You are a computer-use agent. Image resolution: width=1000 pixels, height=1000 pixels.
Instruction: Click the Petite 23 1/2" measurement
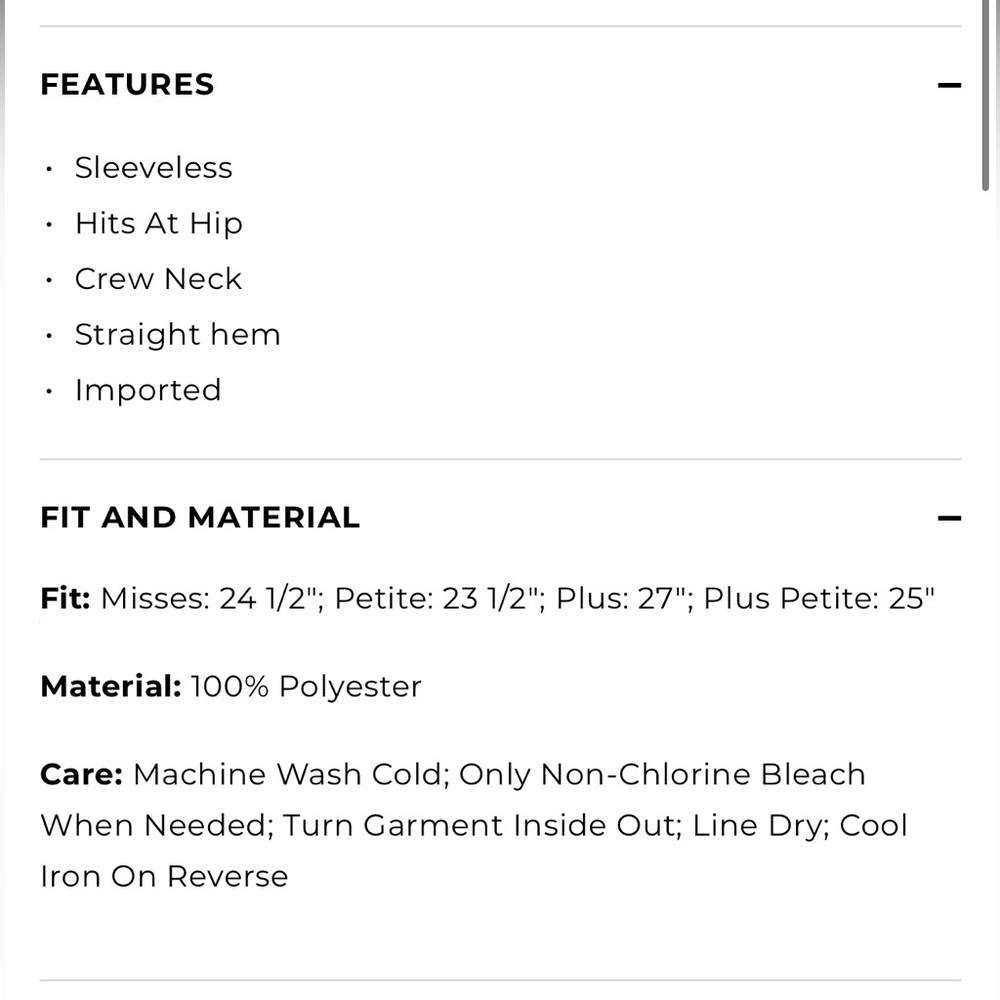coord(439,599)
